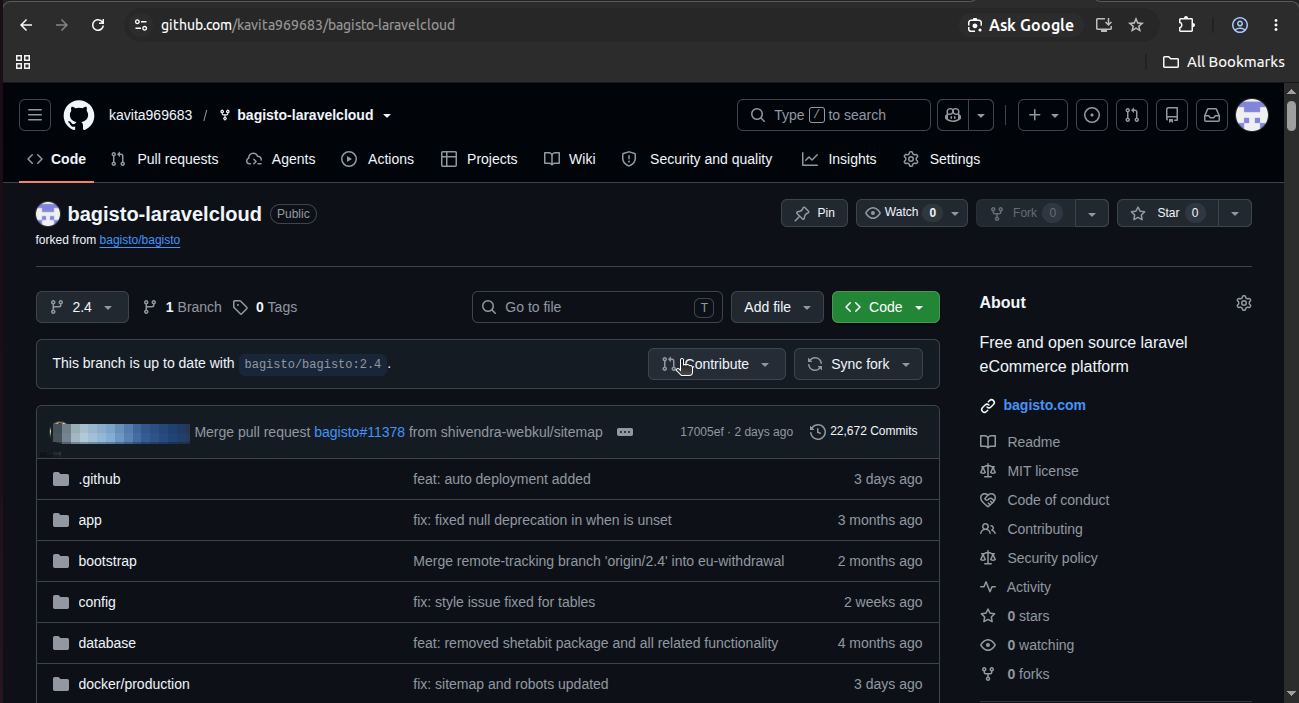This screenshot has width=1299, height=703.
Task: Switch to the Projects tab
Action: (479, 159)
